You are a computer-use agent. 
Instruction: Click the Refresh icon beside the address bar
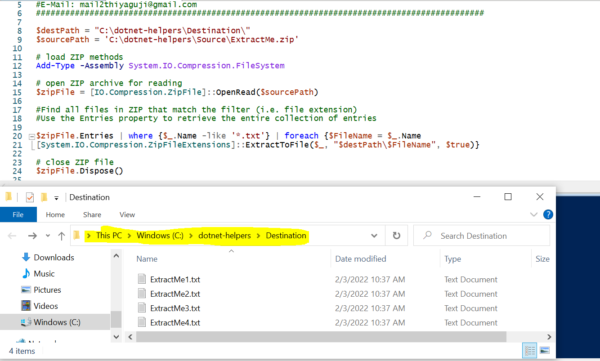pyautogui.click(x=396, y=235)
